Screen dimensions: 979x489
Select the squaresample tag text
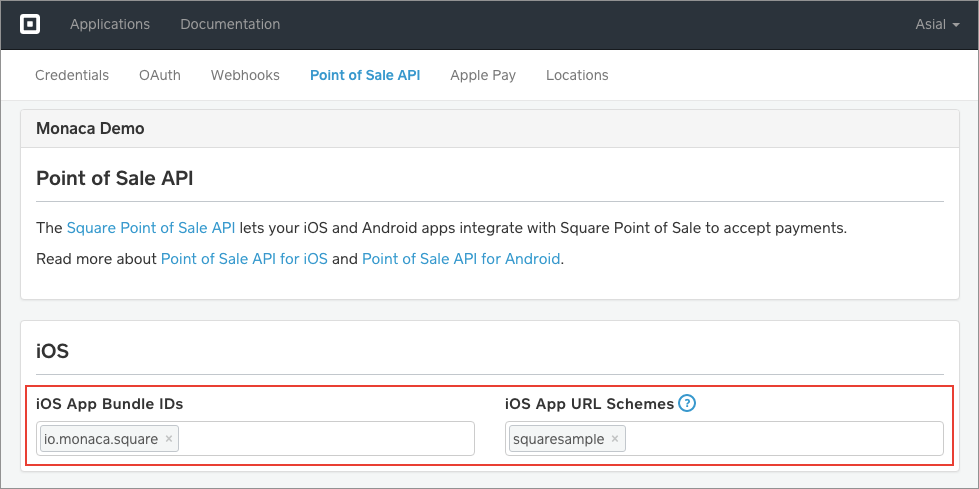tap(558, 439)
